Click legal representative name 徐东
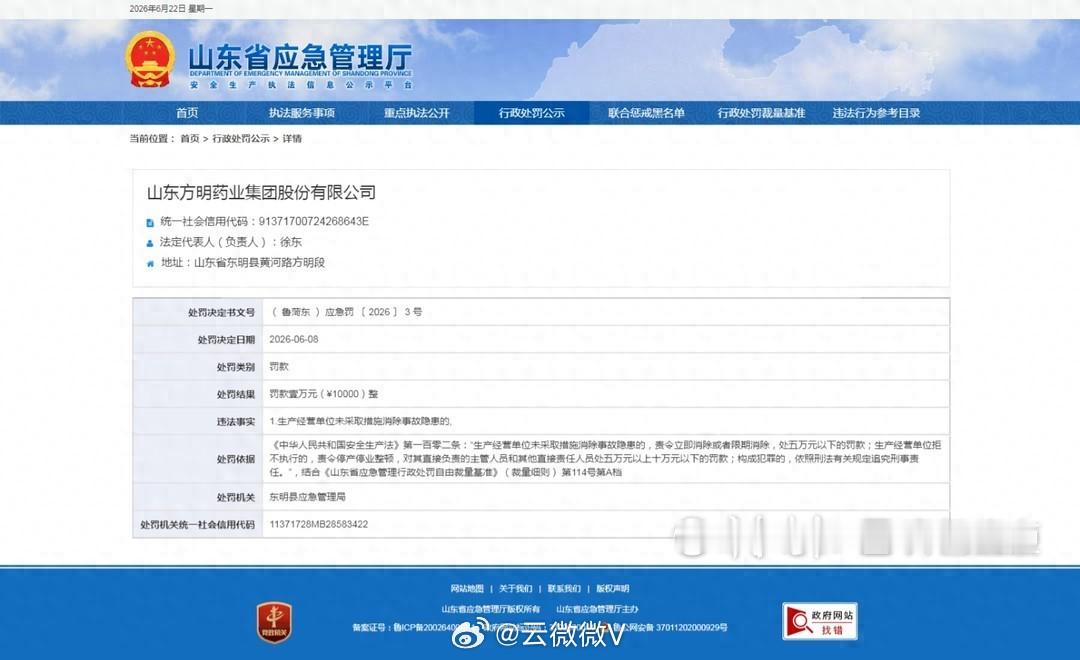 coord(291,242)
